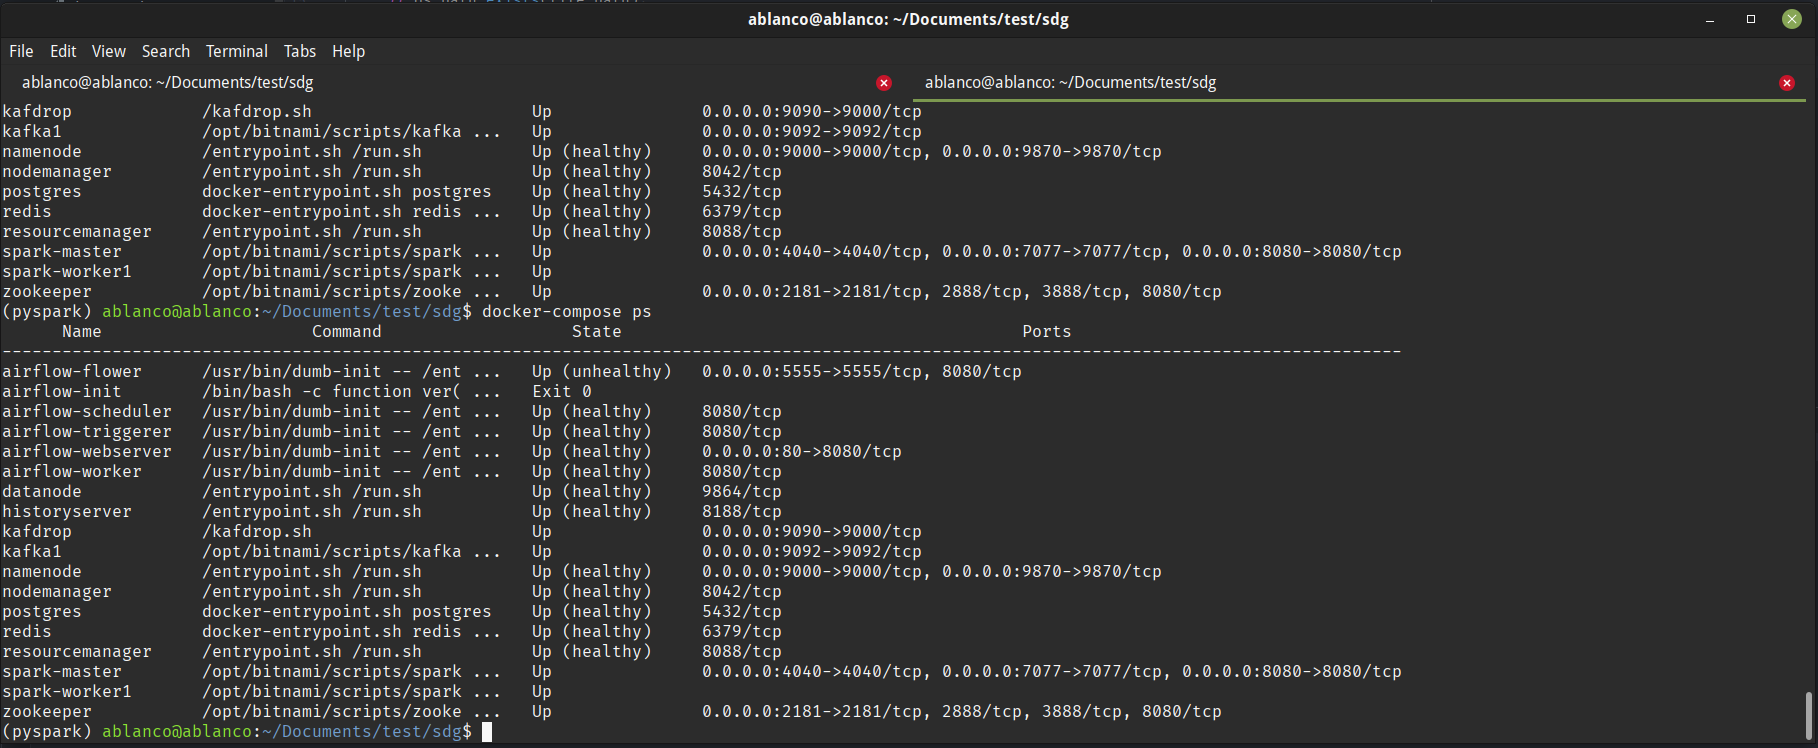This screenshot has height=748, width=1818.
Task: Click the '8188/tcp' port text
Action: [742, 511]
